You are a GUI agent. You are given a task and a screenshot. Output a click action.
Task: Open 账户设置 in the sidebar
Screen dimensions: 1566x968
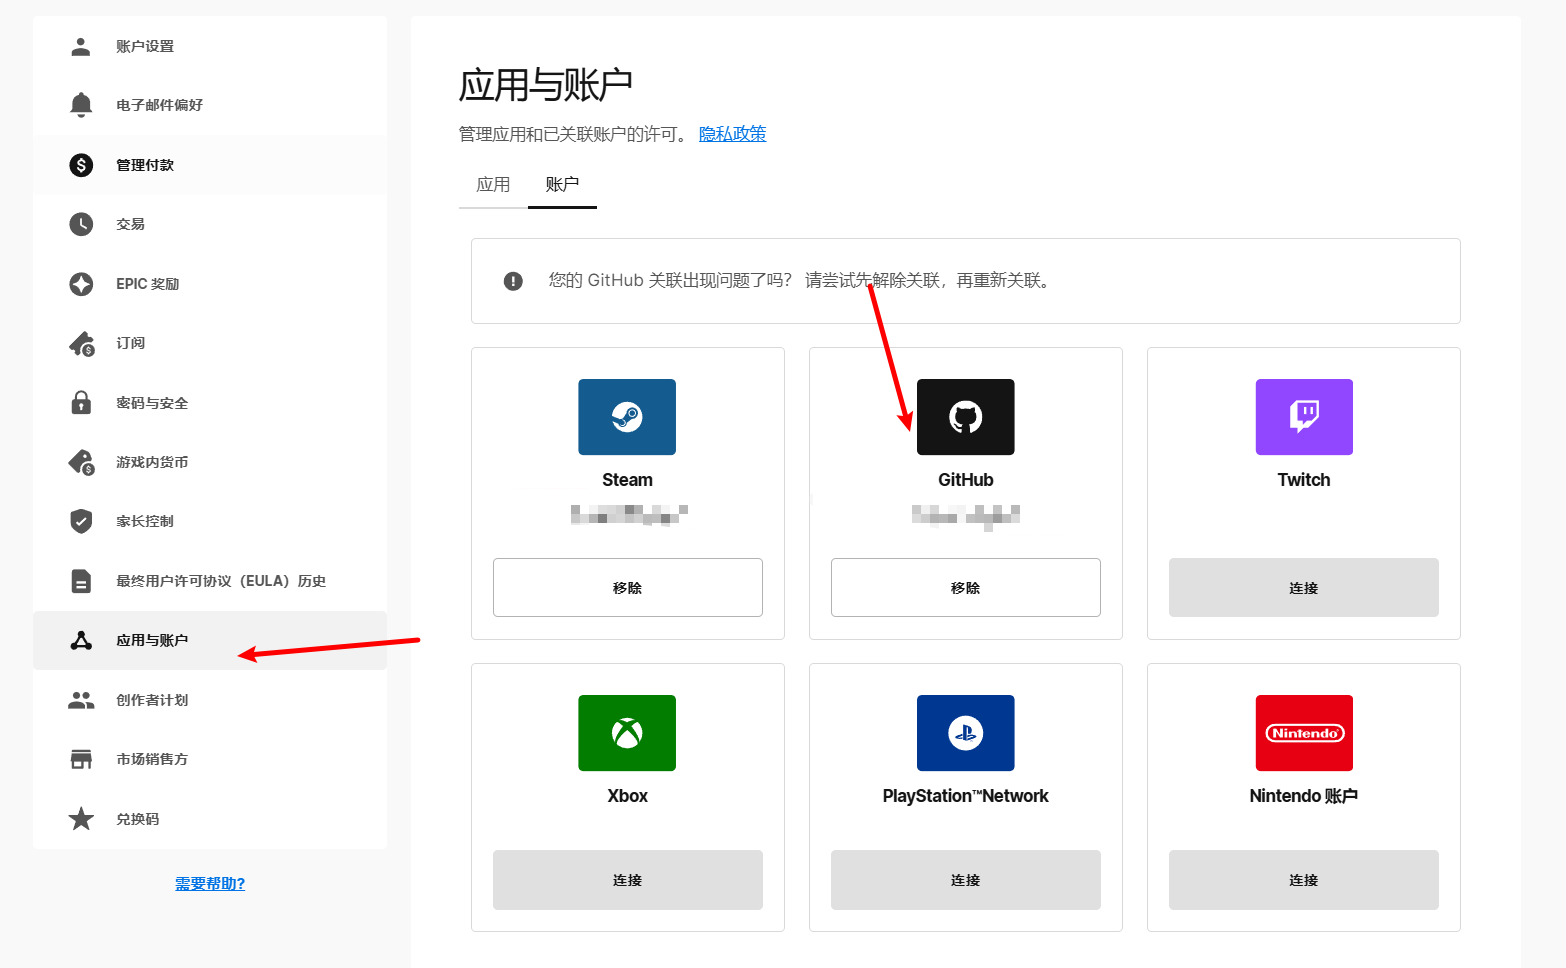tap(210, 46)
